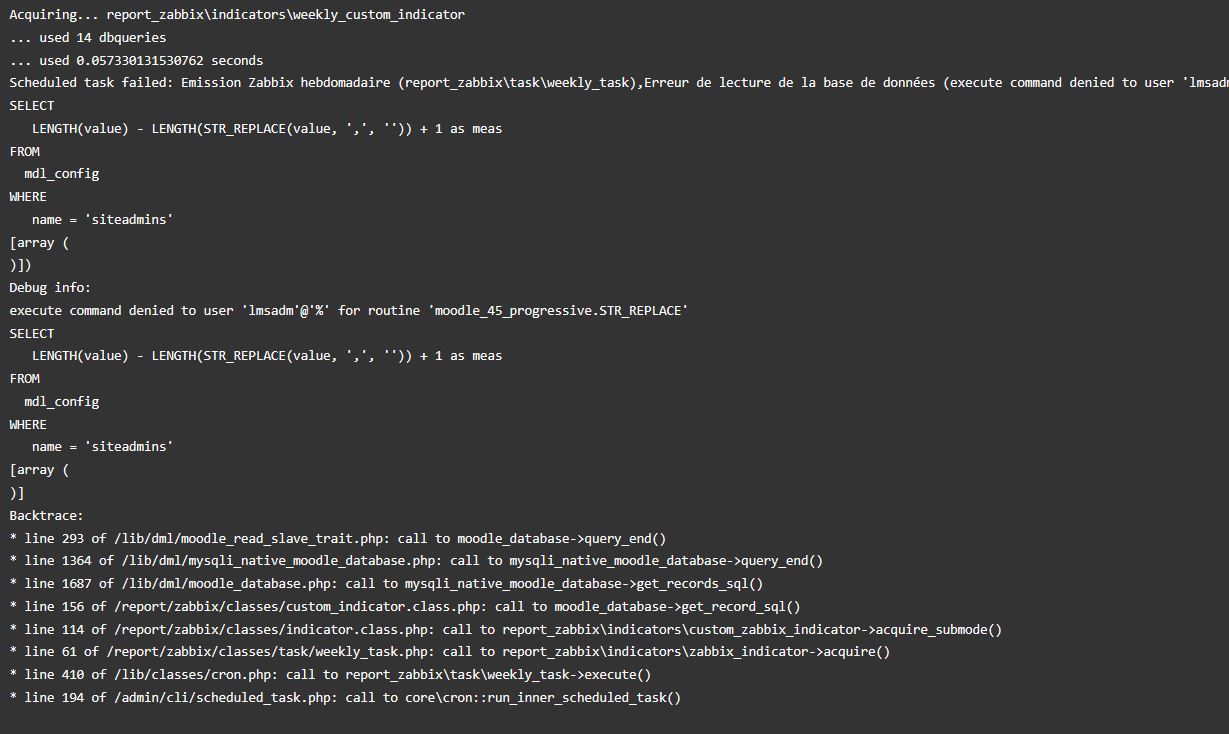Screen dimensions: 1229x734
Task: Click the backtrace line 410 for cron.php
Action: pyautogui.click(x=330, y=675)
